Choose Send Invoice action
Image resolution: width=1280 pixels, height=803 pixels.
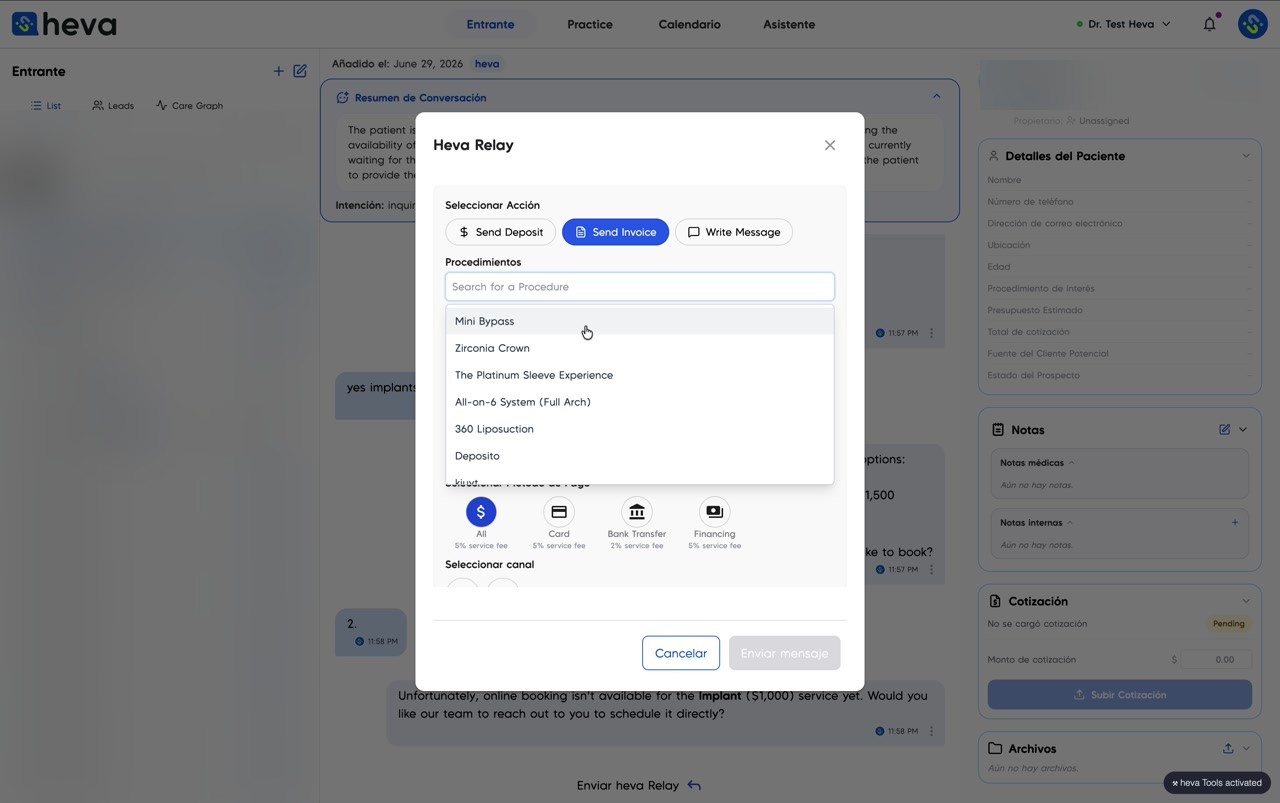[x=615, y=232]
